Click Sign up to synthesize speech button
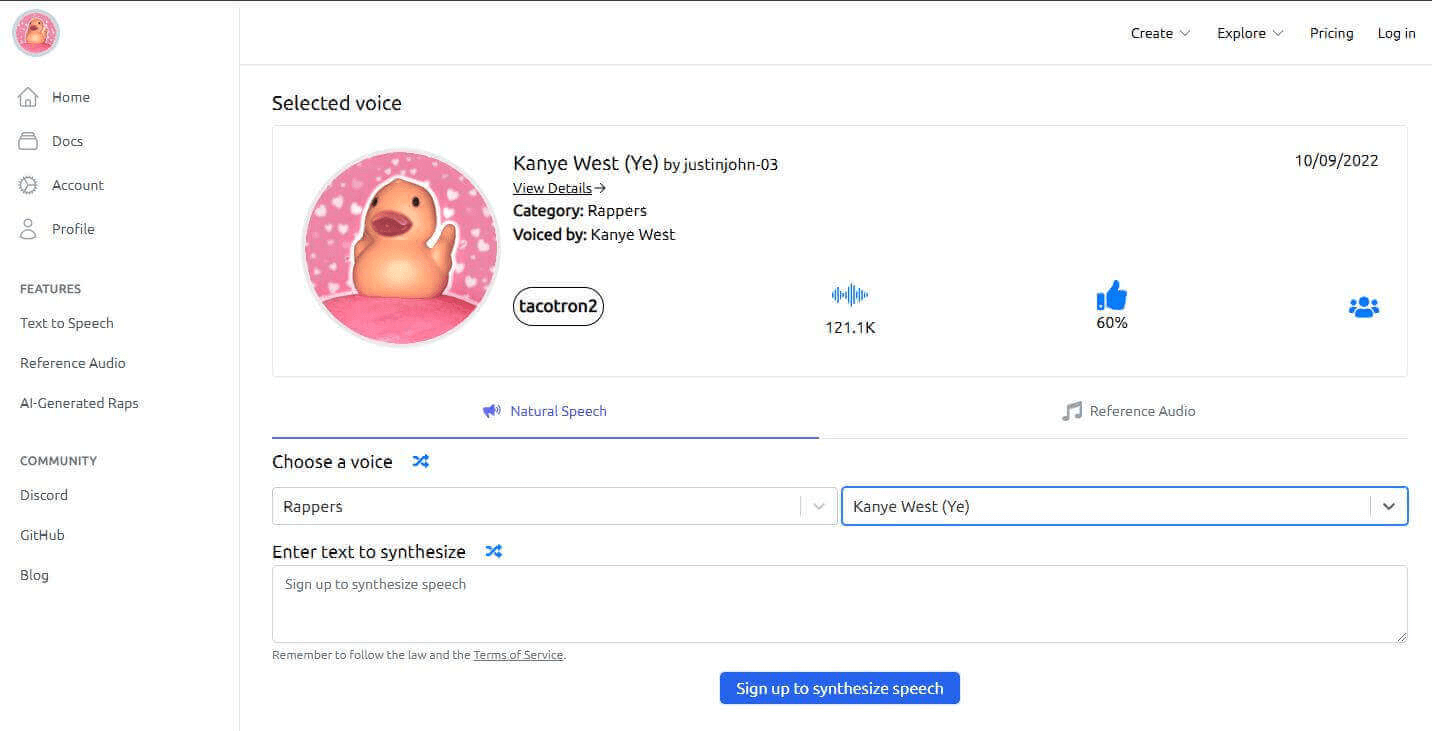 [840, 688]
